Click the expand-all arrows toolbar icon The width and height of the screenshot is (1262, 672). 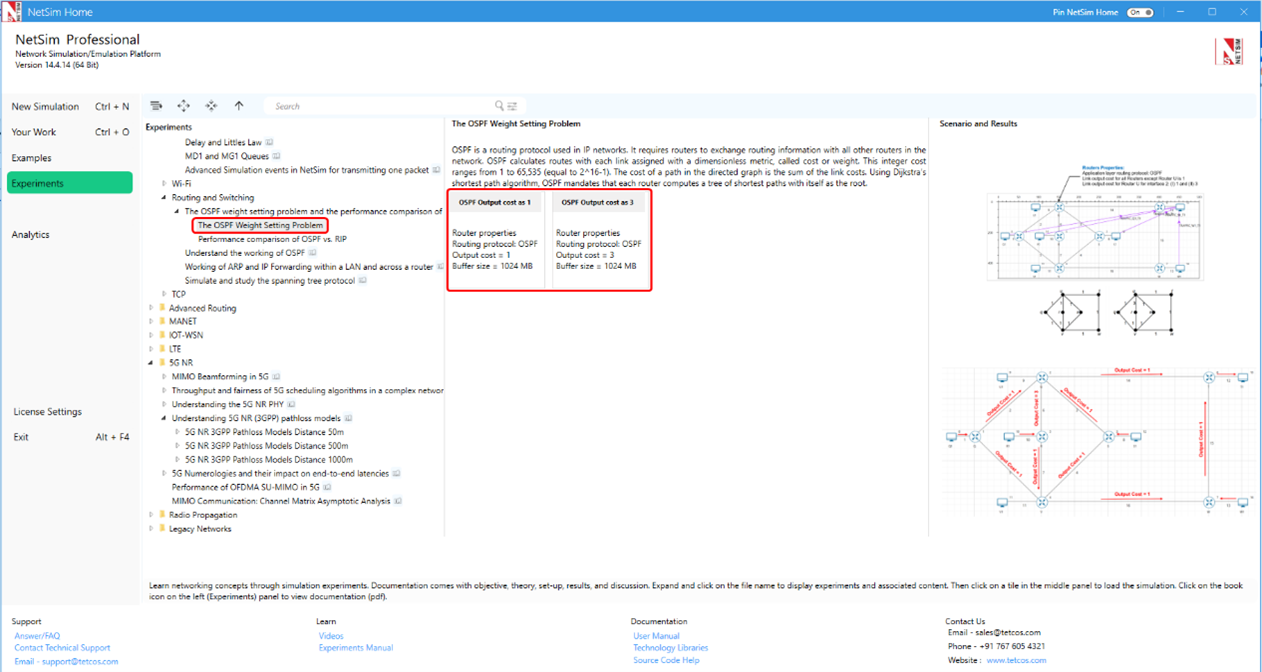[183, 106]
